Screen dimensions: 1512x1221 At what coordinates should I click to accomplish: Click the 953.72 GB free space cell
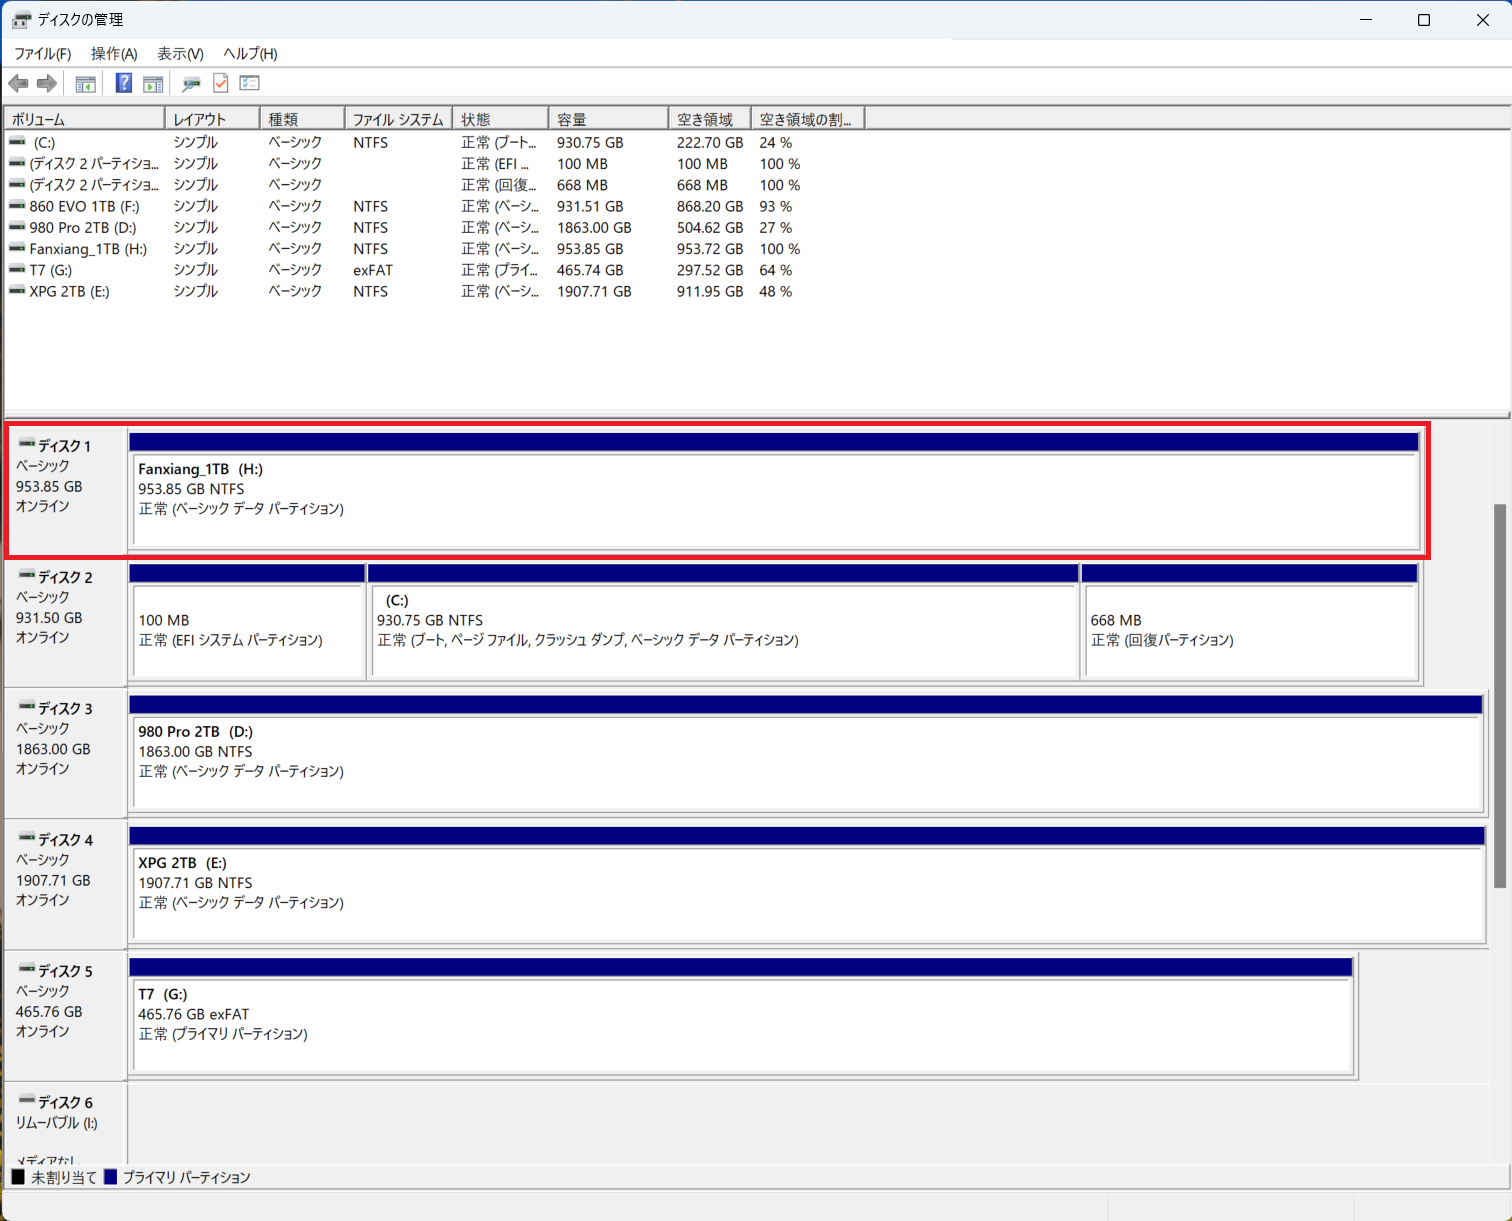click(710, 249)
